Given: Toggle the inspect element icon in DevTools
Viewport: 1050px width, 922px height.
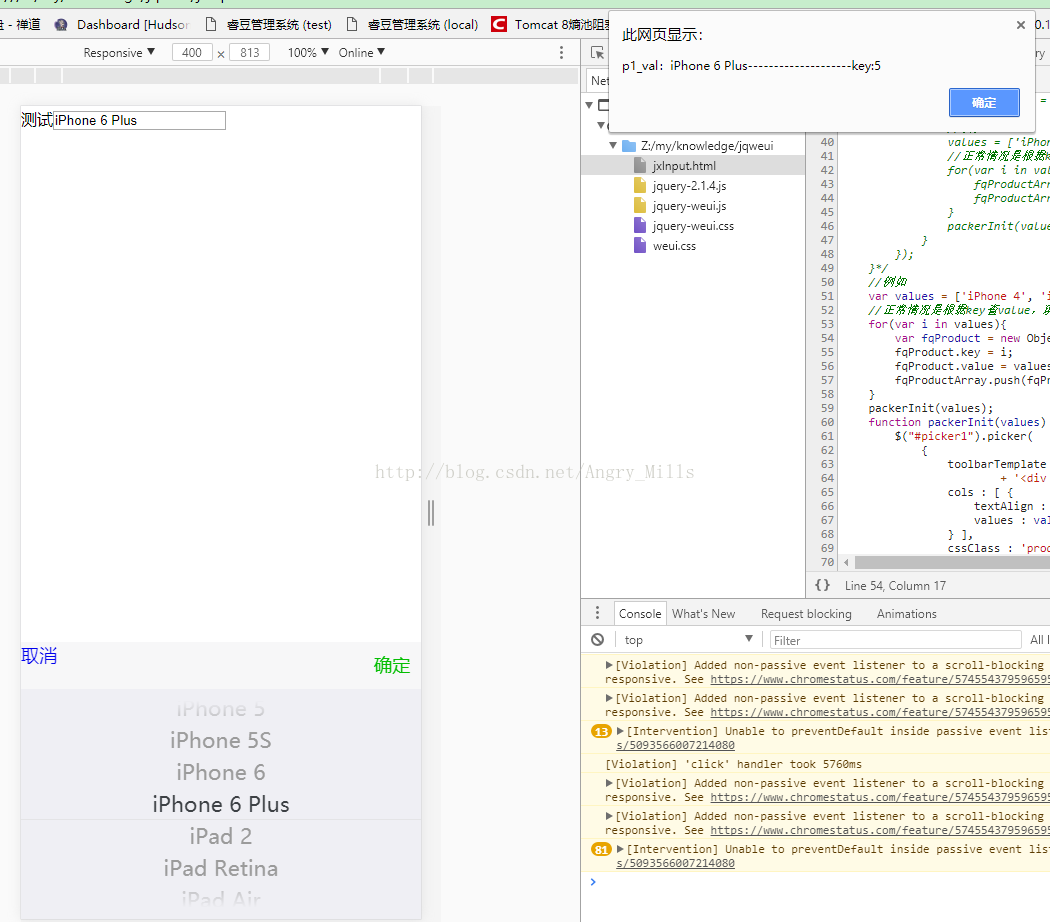Looking at the screenshot, I should pyautogui.click(x=597, y=52).
